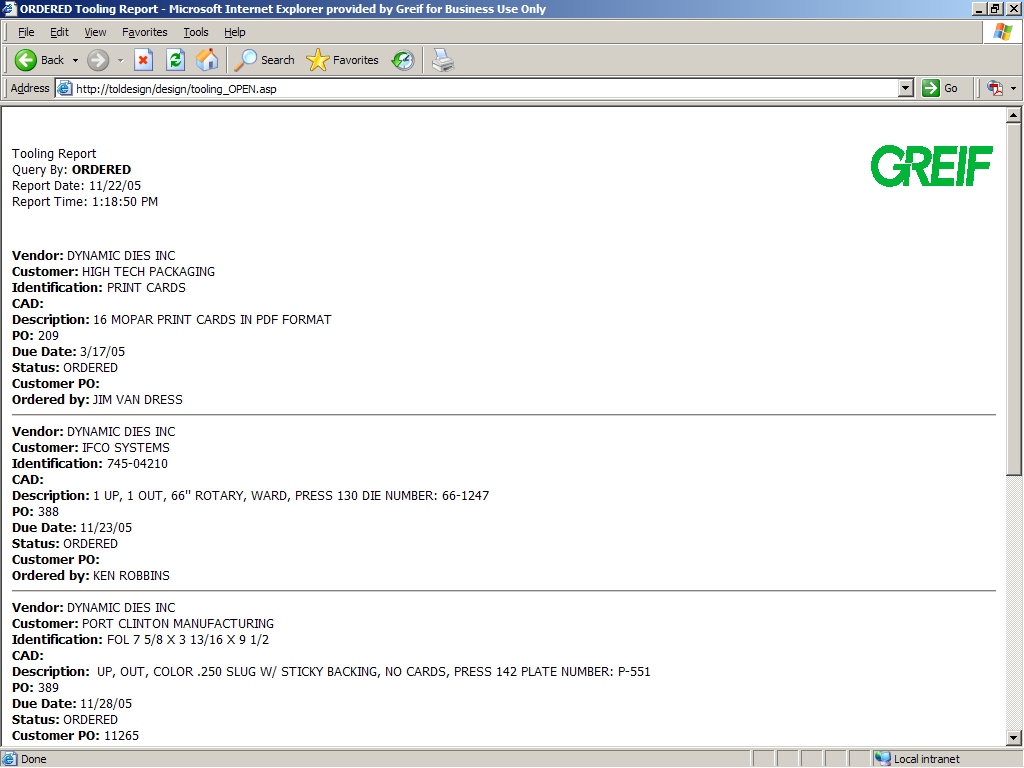Click the Back arrow button
The height and width of the screenshot is (768, 1024).
point(39,60)
